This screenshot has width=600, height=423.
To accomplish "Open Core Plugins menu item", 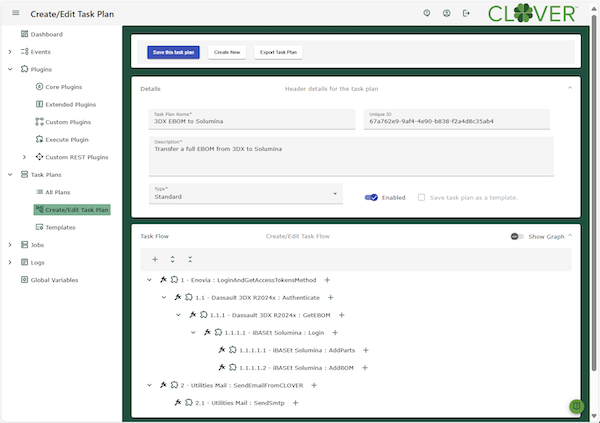I will point(59,87).
